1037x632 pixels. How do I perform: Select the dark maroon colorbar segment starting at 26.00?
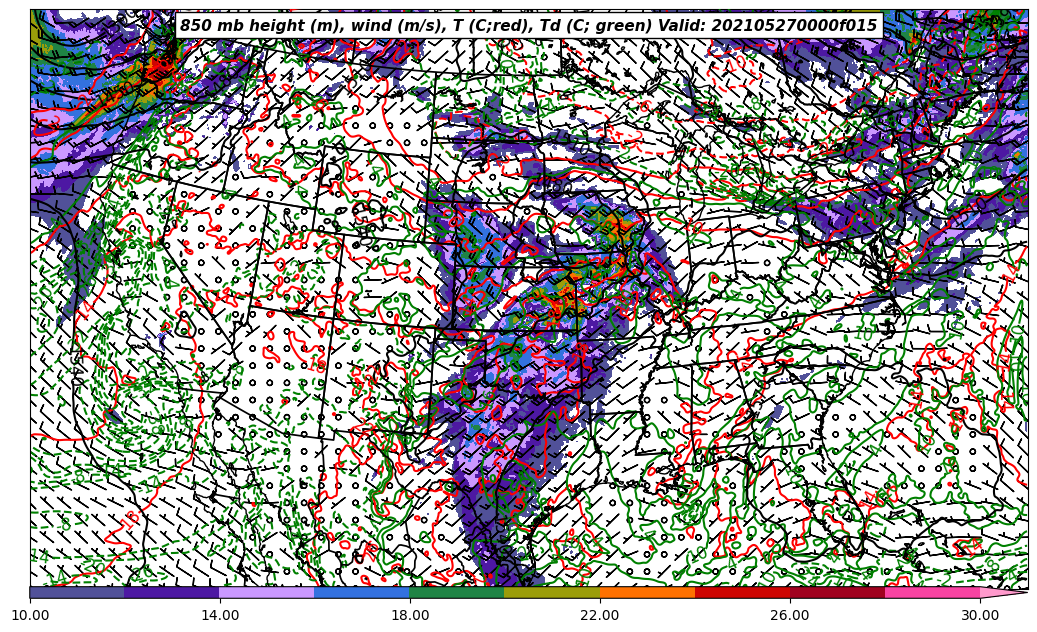(837, 592)
